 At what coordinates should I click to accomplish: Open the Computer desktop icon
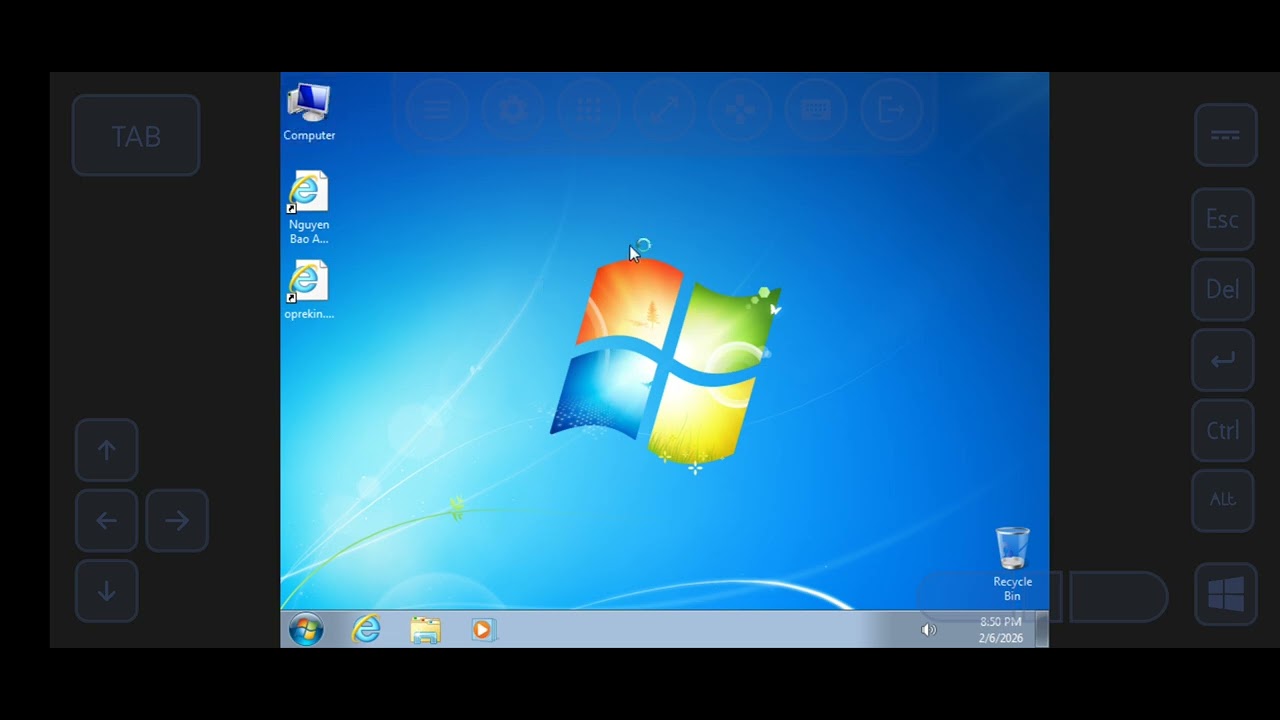(309, 113)
